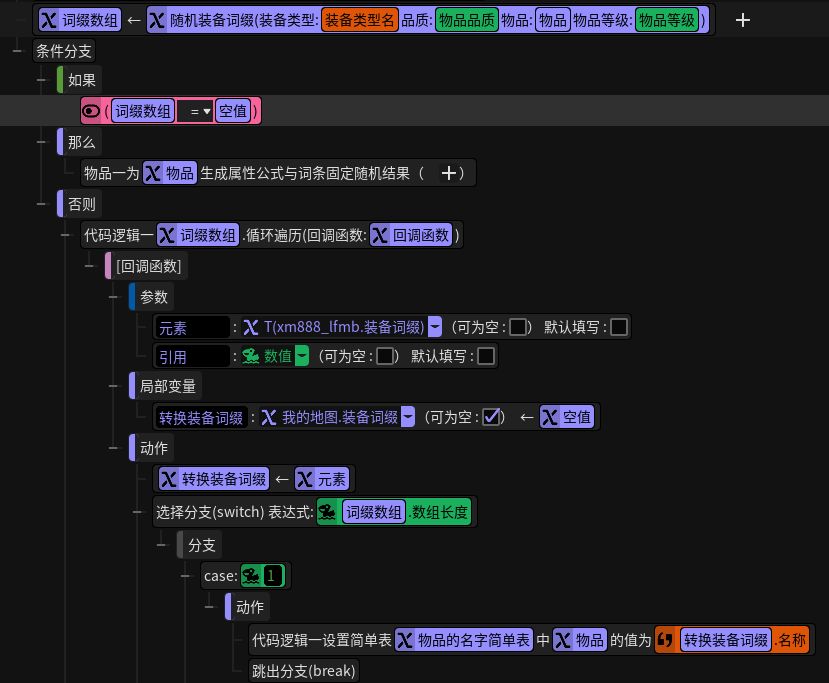The height and width of the screenshot is (683, 829).
Task: Click the orange string icon before 转换装备词缀.名称
Action: tap(665, 640)
